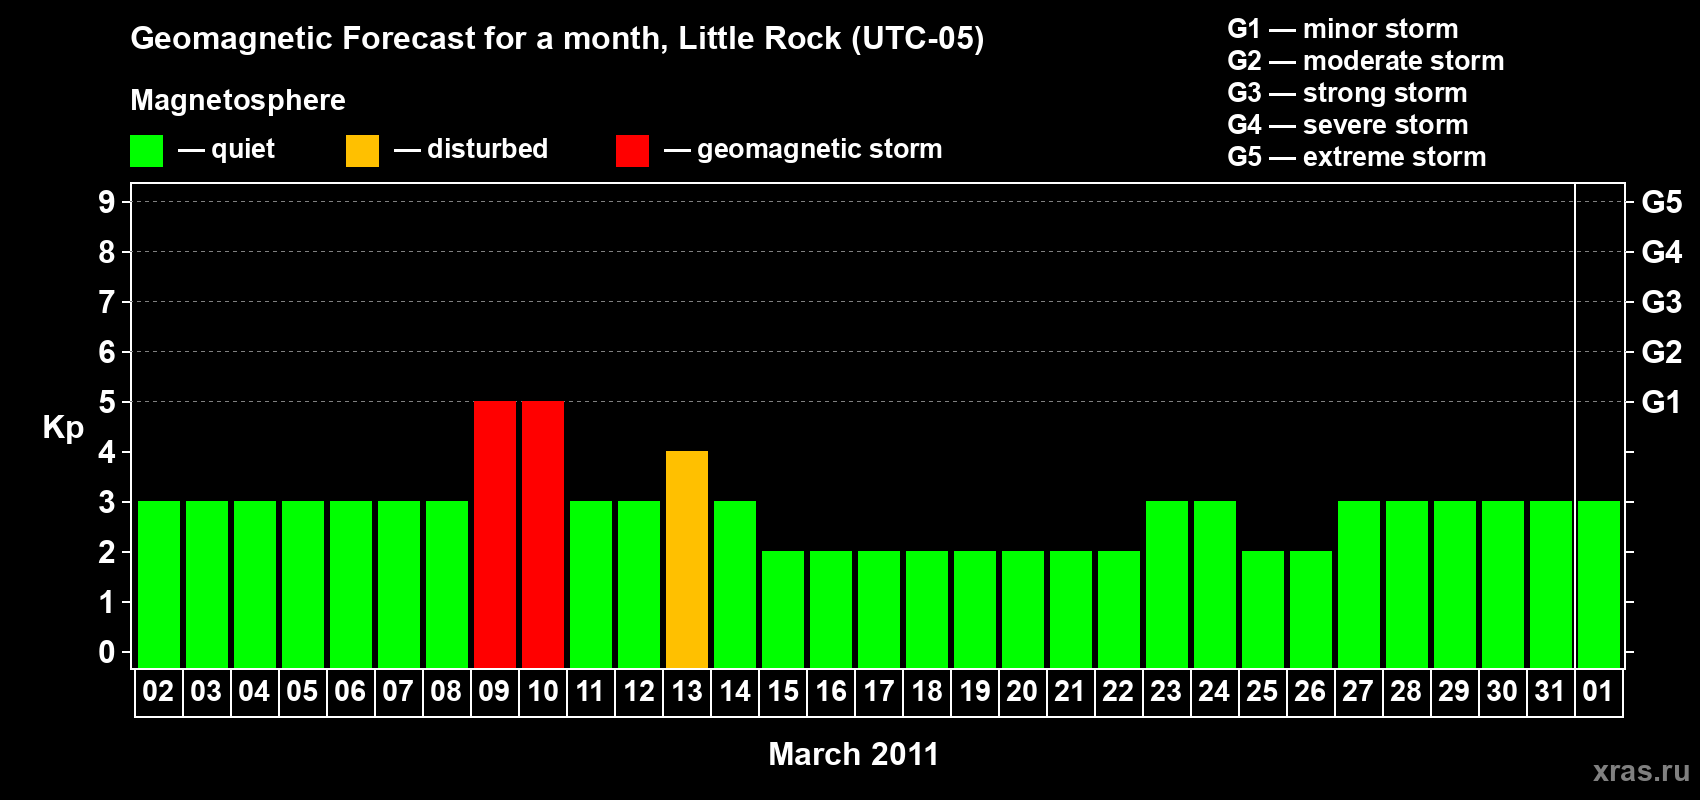1700x800 pixels.
Task: Click the green bar for April 01
Action: pos(1599,584)
